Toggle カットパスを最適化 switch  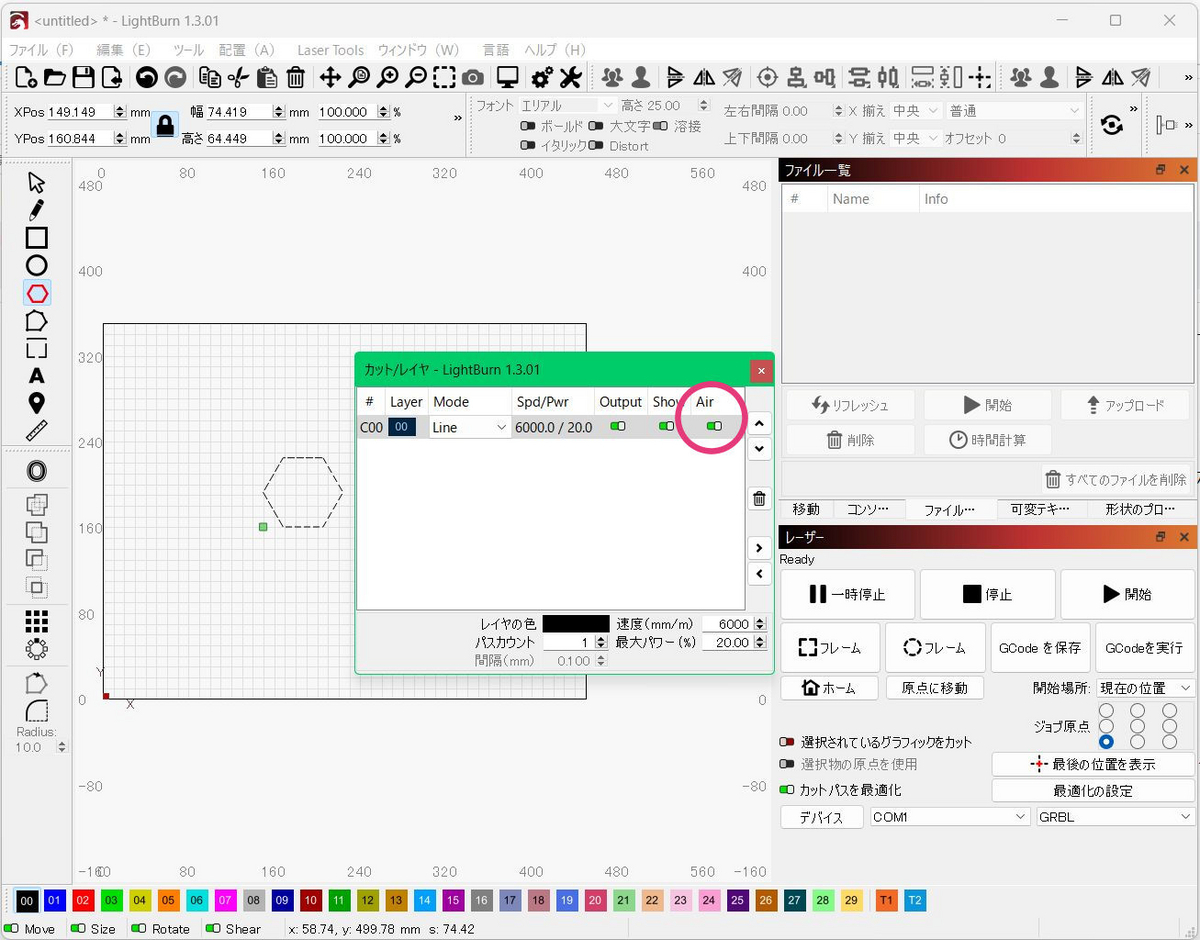788,790
